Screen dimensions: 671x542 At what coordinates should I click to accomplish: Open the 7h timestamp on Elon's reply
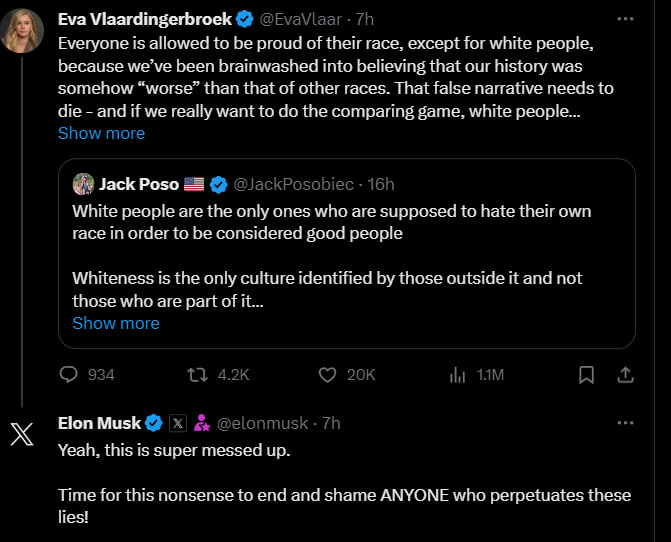pyautogui.click(x=330, y=423)
